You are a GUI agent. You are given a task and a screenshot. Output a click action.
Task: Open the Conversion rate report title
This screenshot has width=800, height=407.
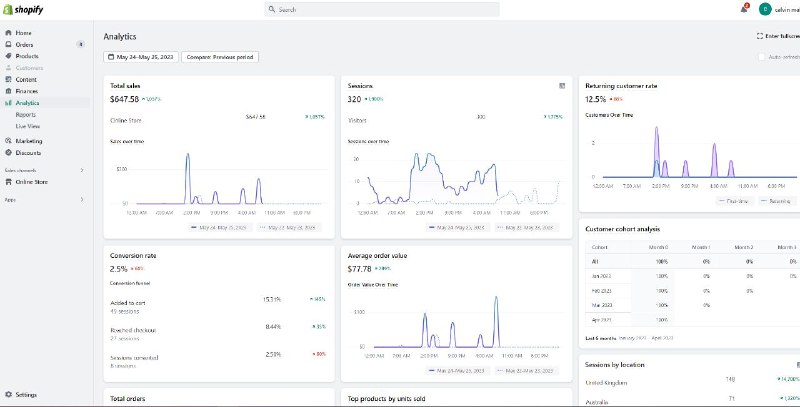coord(133,256)
